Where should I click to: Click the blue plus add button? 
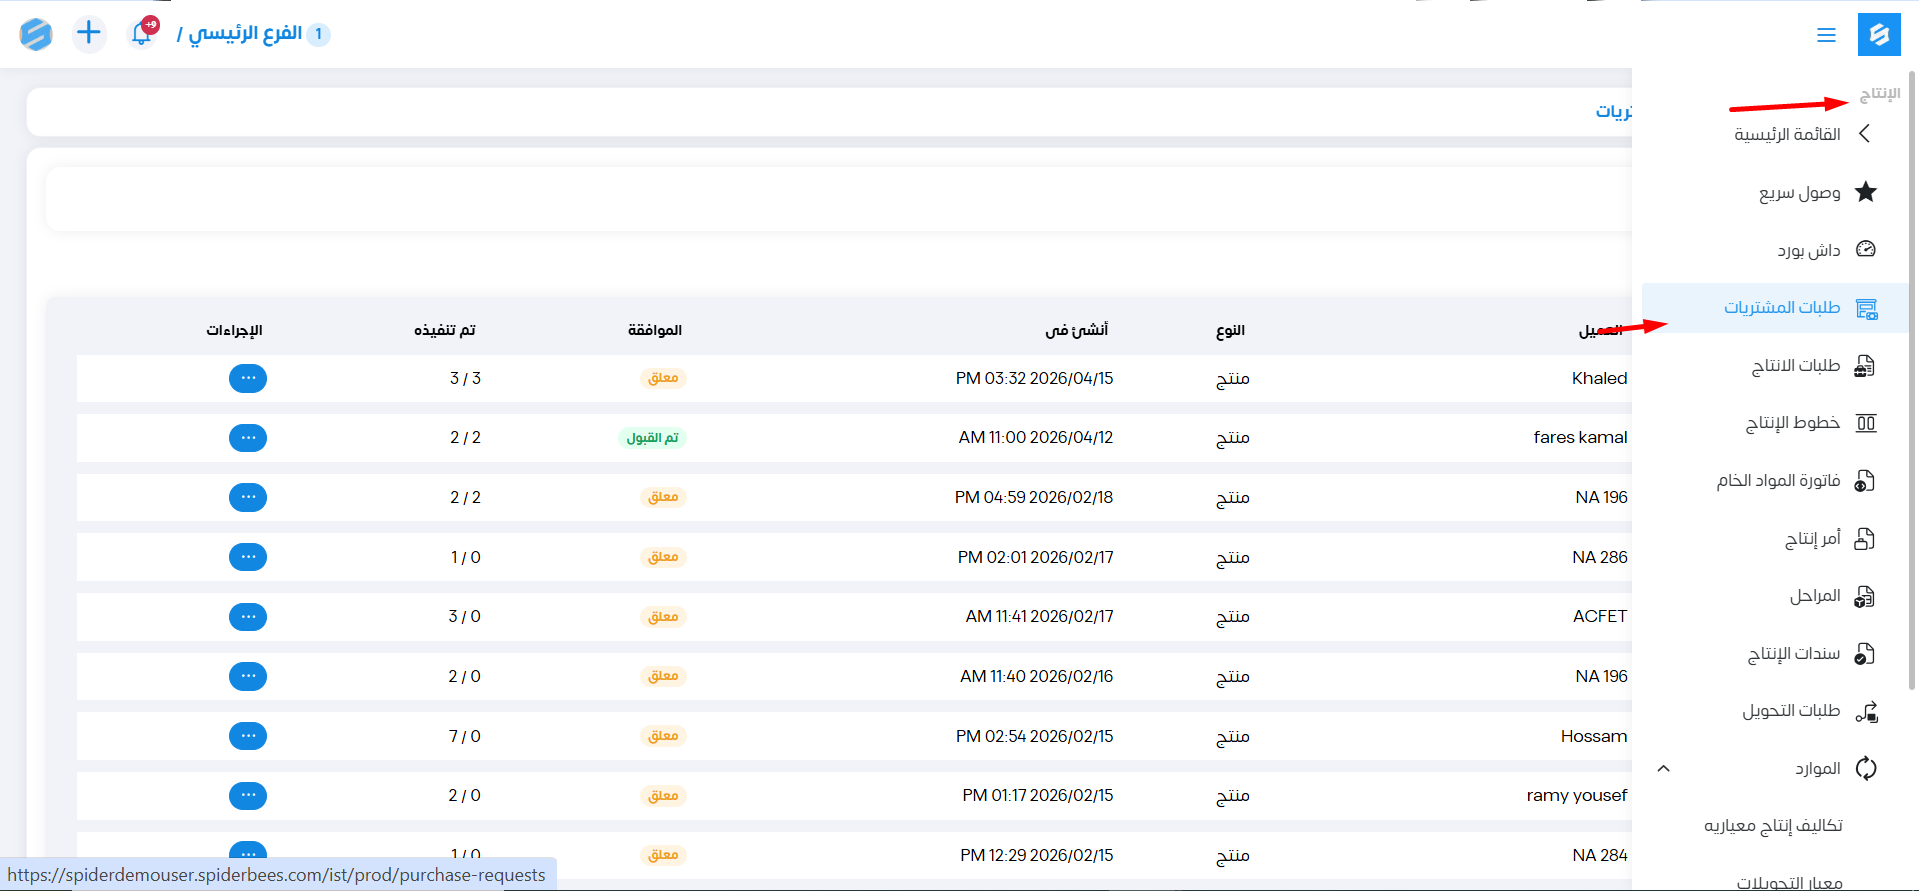click(x=89, y=33)
